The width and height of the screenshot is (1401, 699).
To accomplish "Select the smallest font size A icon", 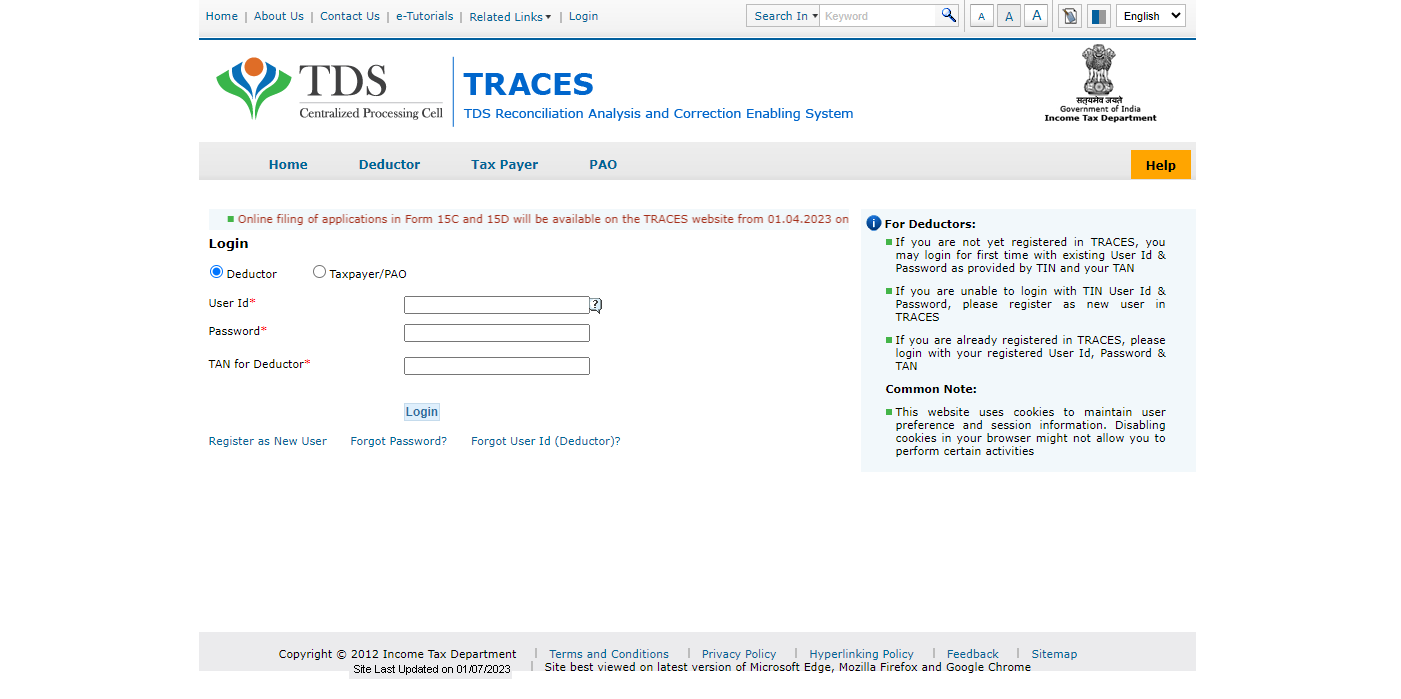I will 981,16.
